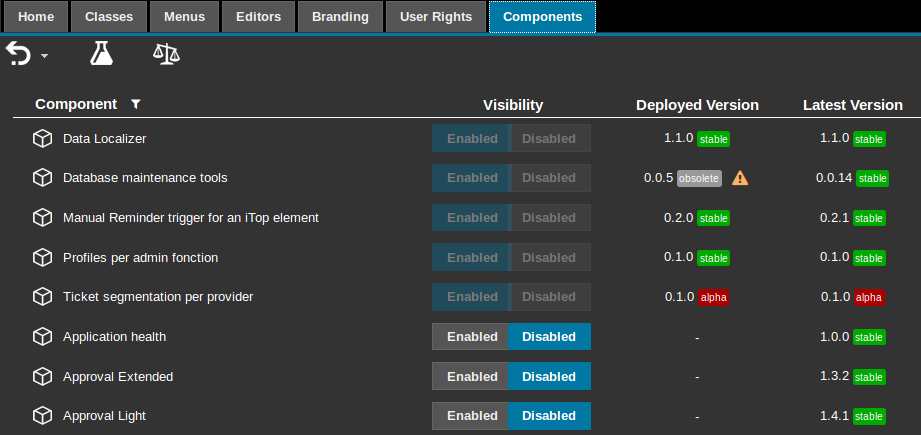Open the dropdown arrow next to undo
921x435 pixels.
click(45, 56)
